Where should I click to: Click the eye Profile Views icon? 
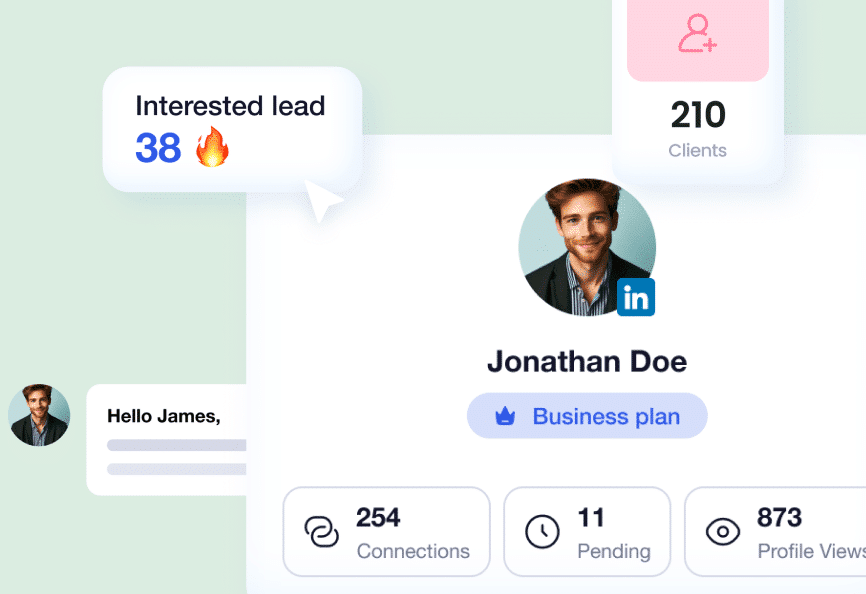point(722,532)
